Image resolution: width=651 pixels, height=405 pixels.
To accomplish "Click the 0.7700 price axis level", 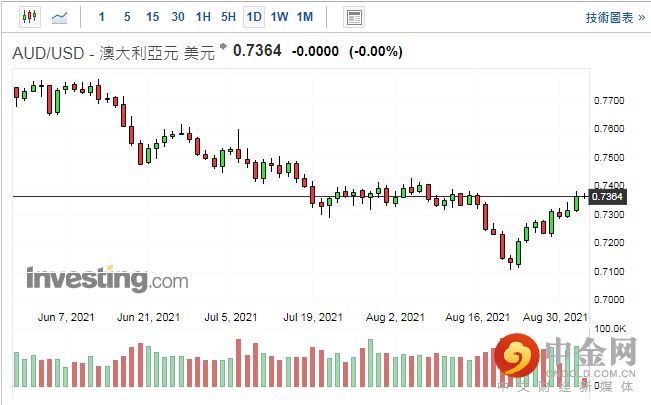I will pos(610,101).
